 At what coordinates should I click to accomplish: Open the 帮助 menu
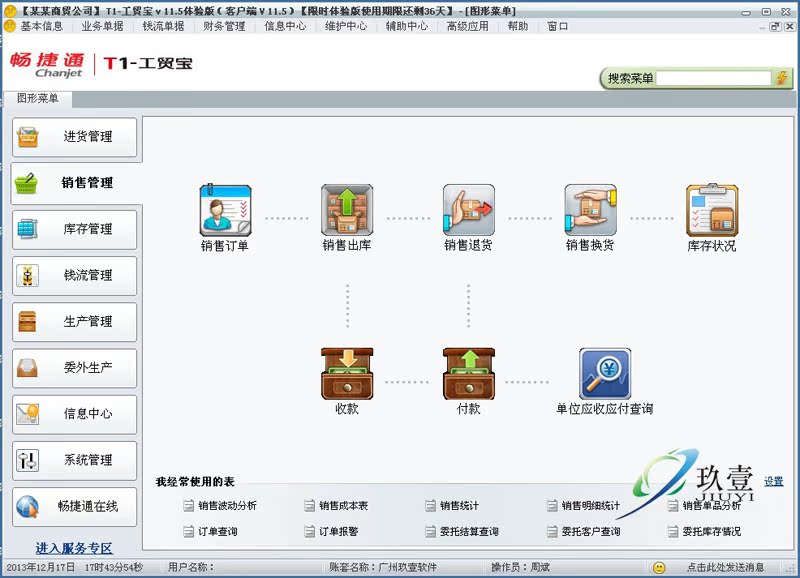click(x=518, y=26)
